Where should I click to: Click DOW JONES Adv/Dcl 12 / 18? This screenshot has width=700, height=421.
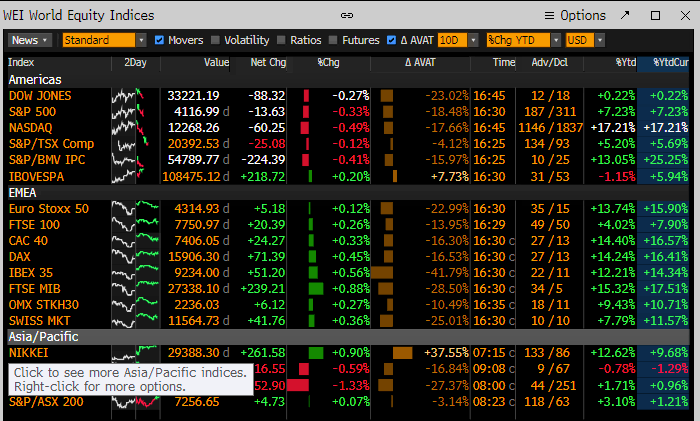coord(550,96)
